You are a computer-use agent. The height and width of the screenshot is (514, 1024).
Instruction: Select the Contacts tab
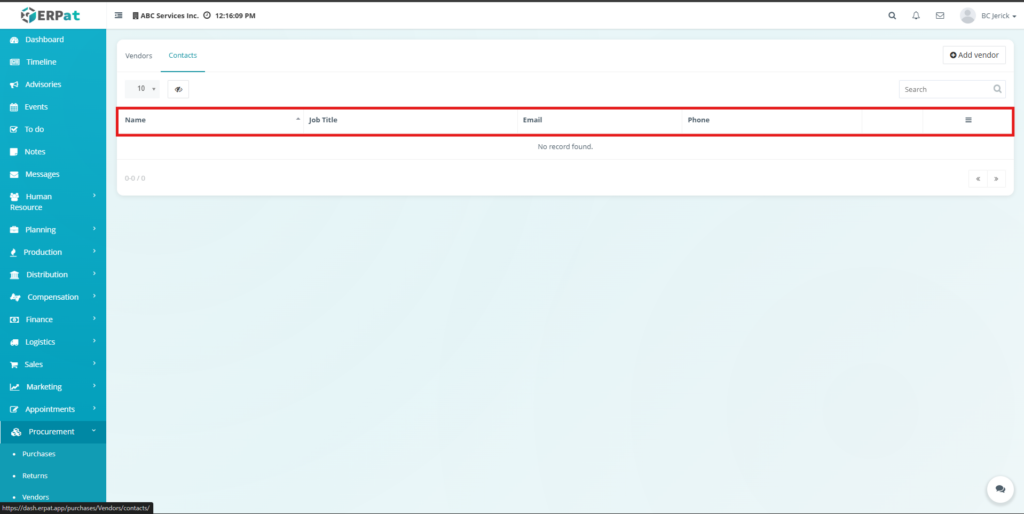(x=183, y=56)
